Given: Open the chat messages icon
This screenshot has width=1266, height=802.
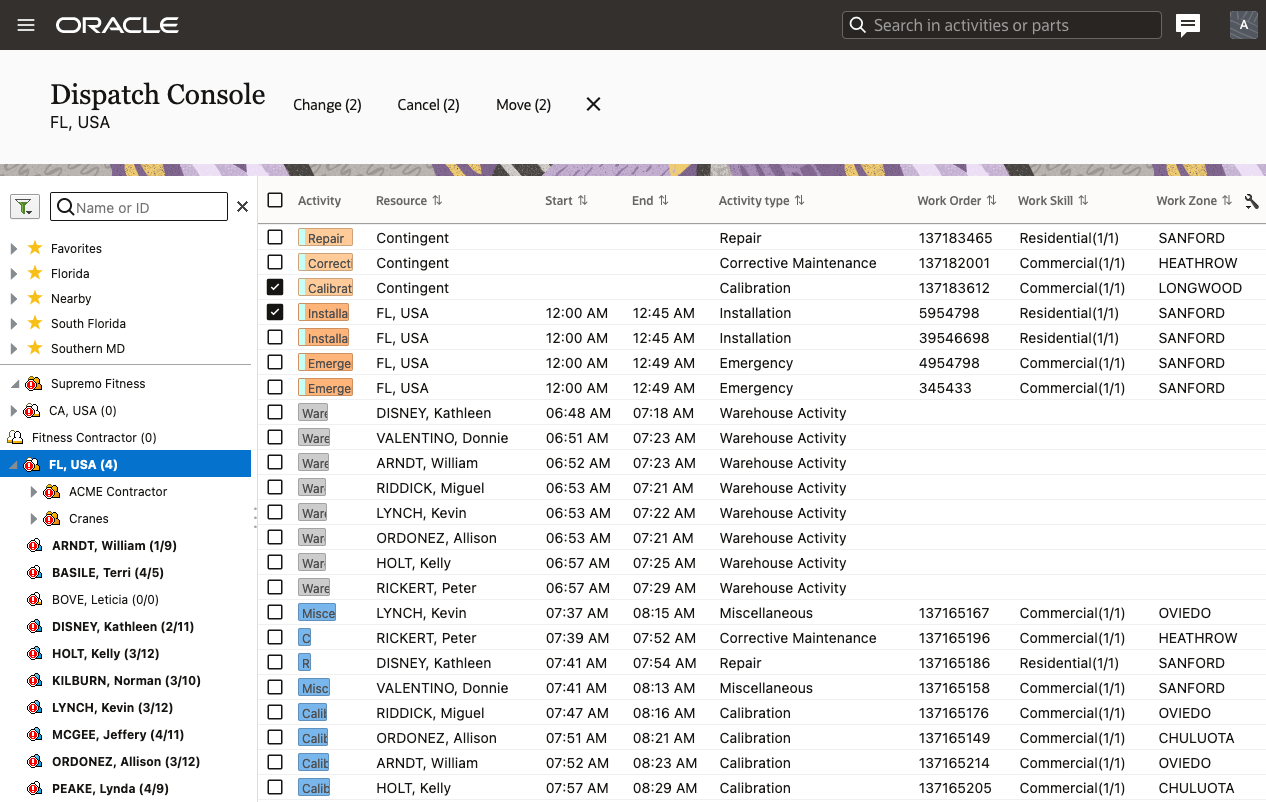Looking at the screenshot, I should click(x=1188, y=25).
